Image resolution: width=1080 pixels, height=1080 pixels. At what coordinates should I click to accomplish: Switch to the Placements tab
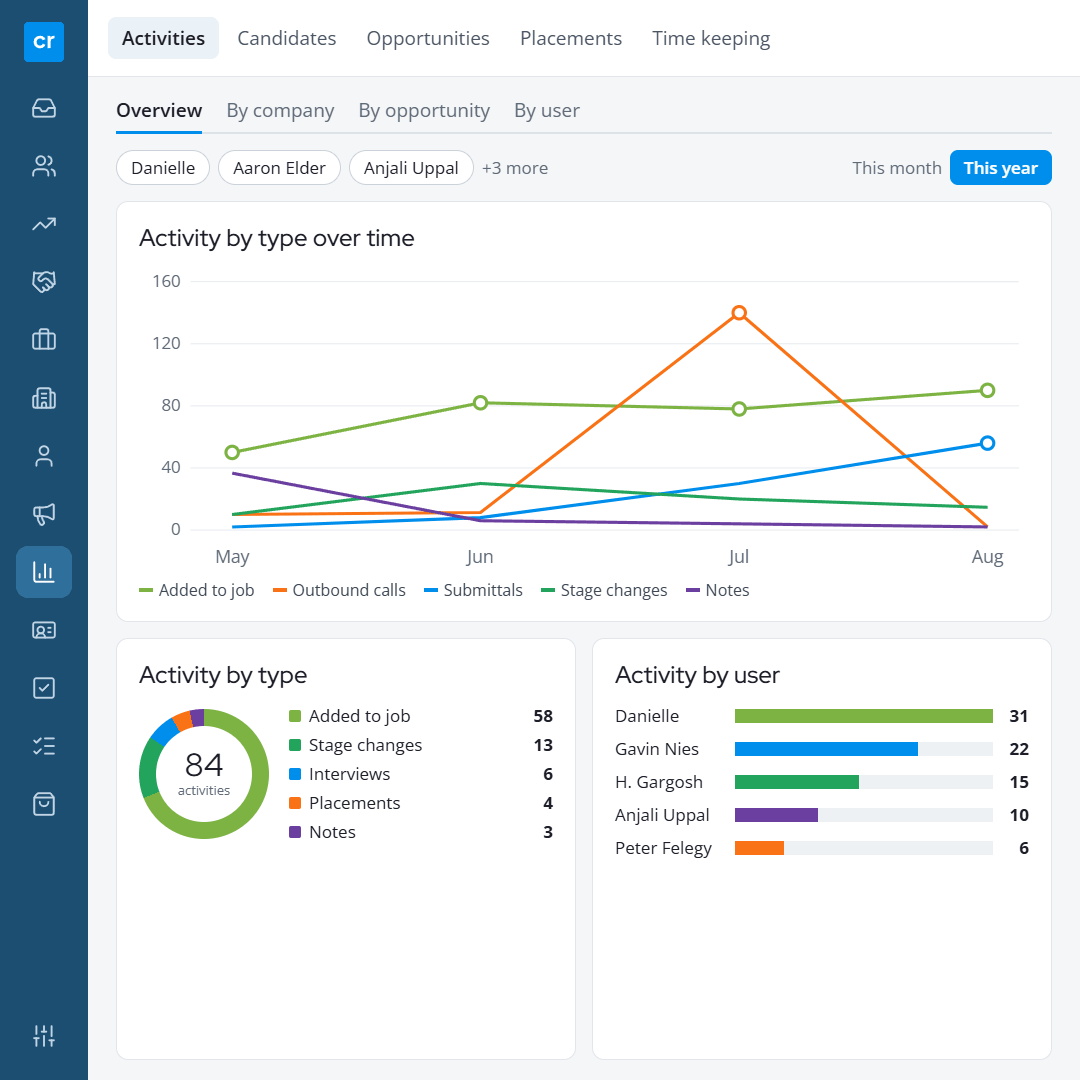[571, 38]
